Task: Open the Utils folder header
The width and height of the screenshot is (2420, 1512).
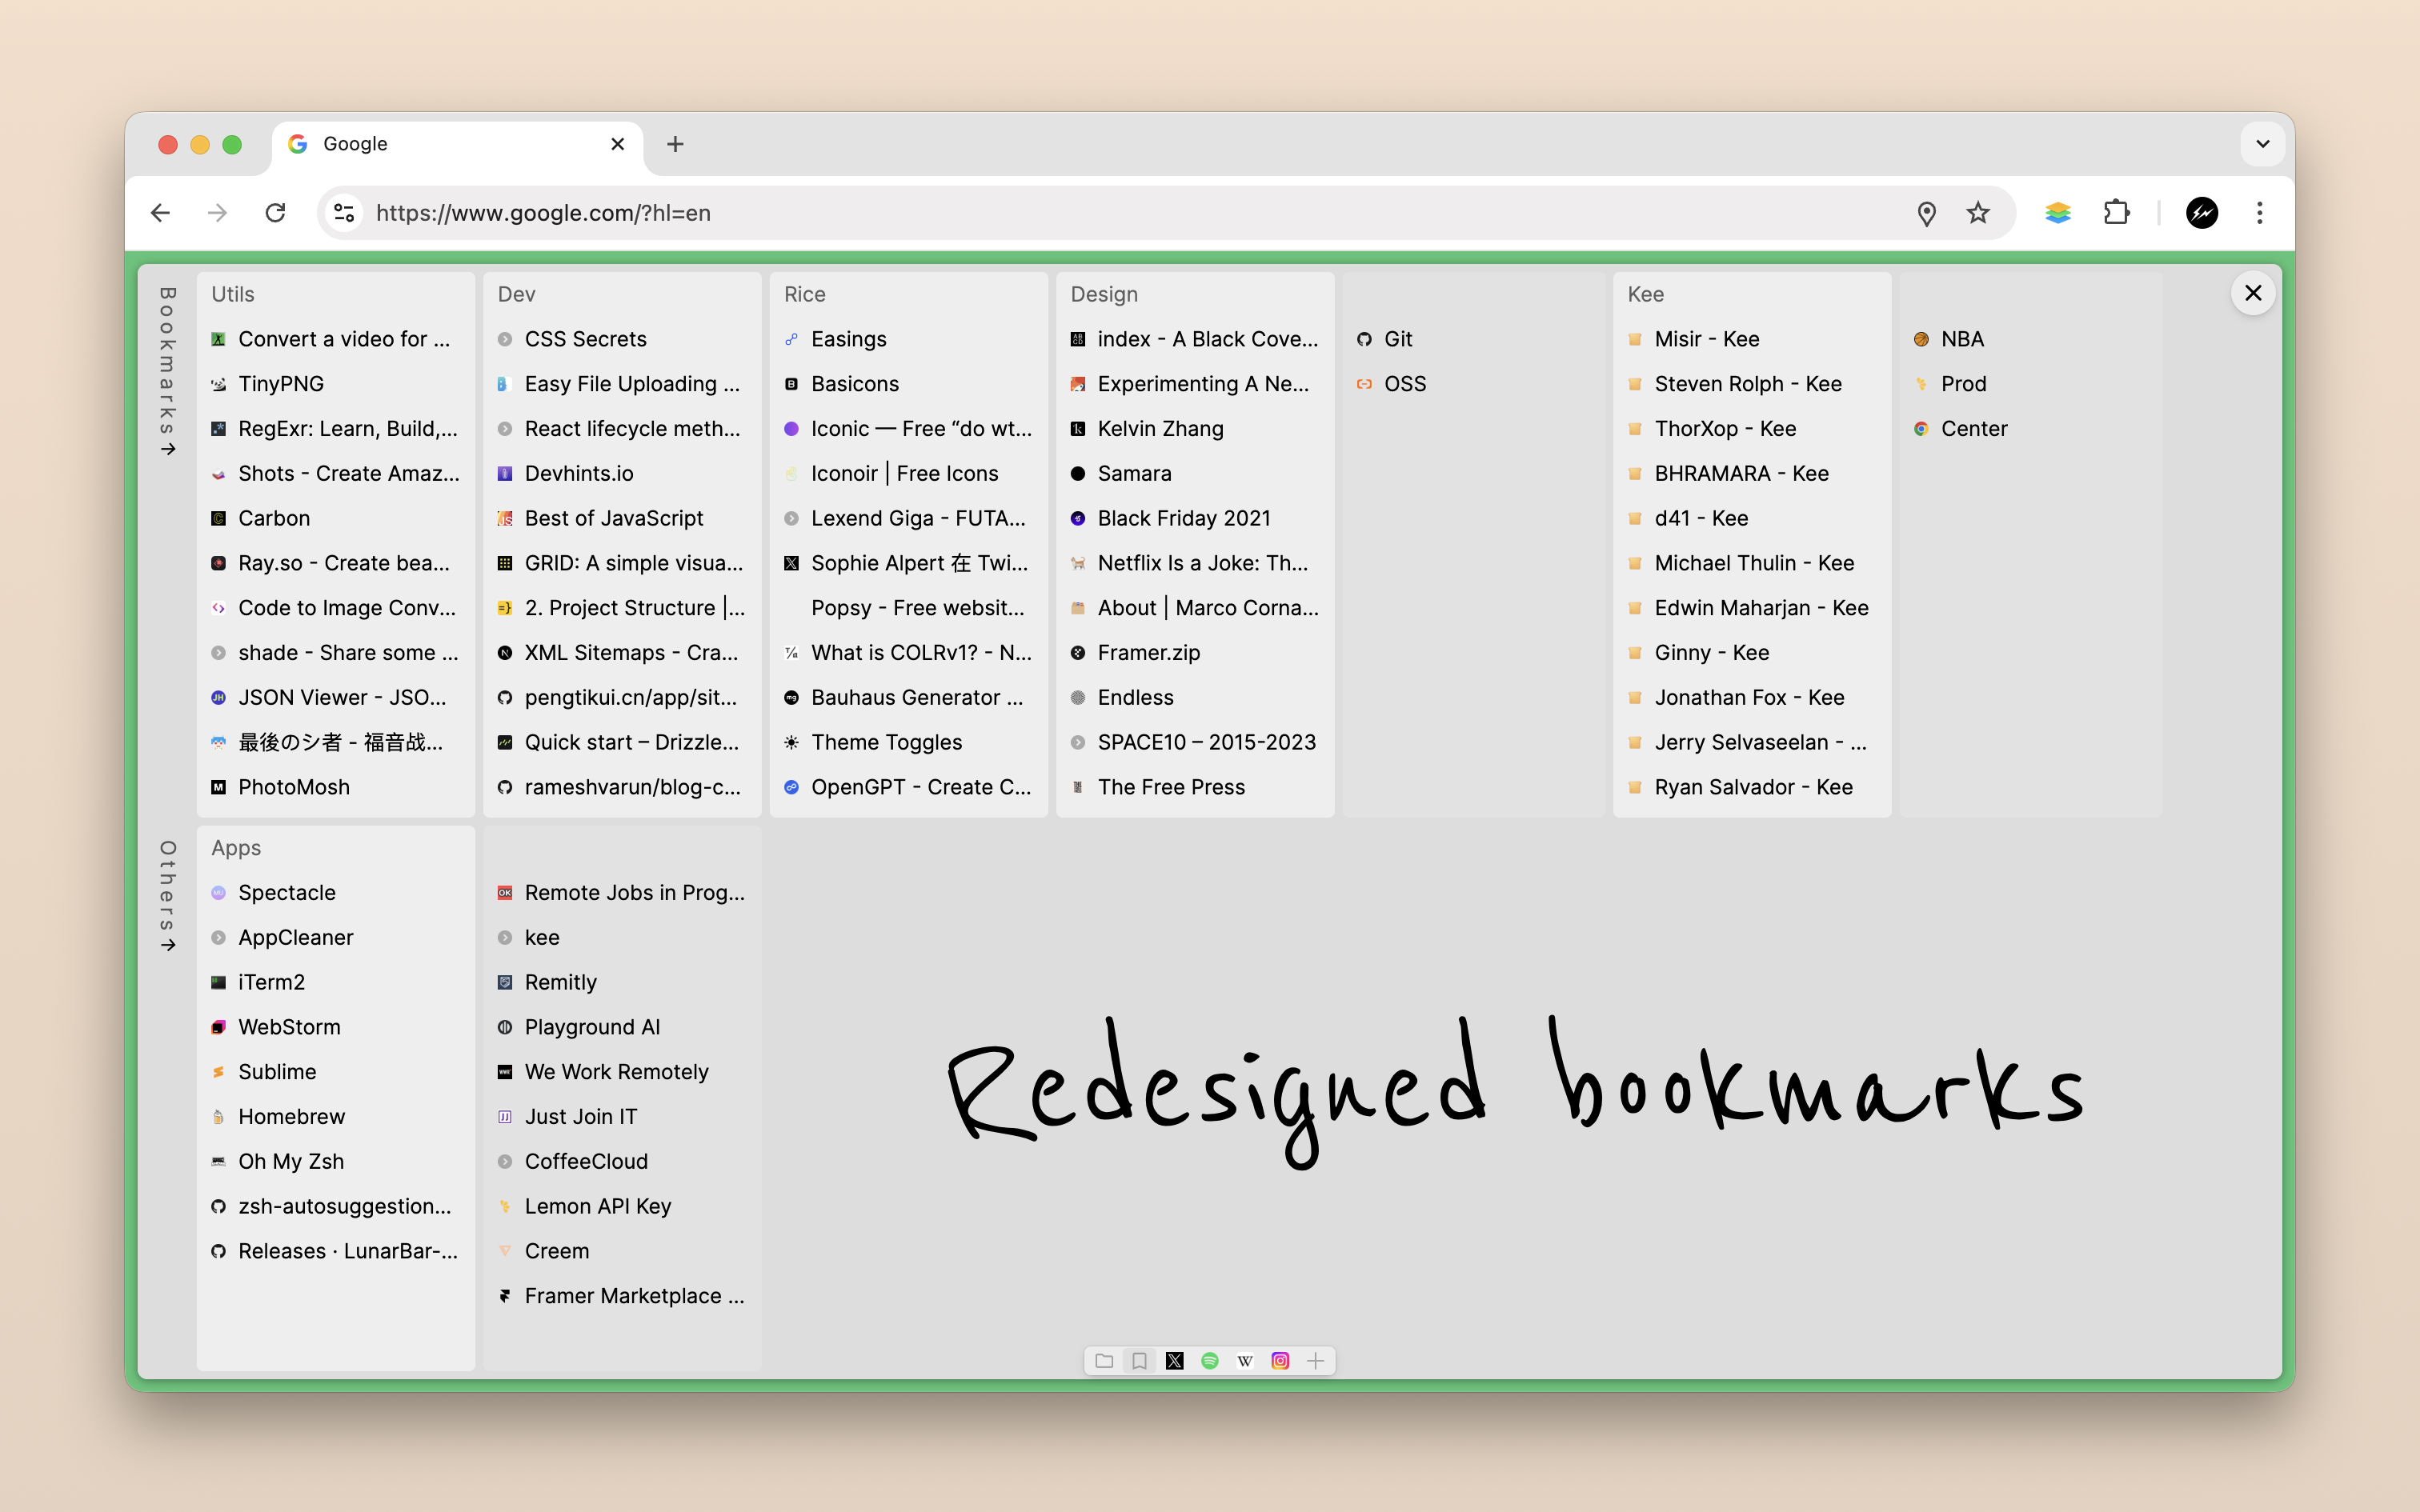Action: [233, 294]
